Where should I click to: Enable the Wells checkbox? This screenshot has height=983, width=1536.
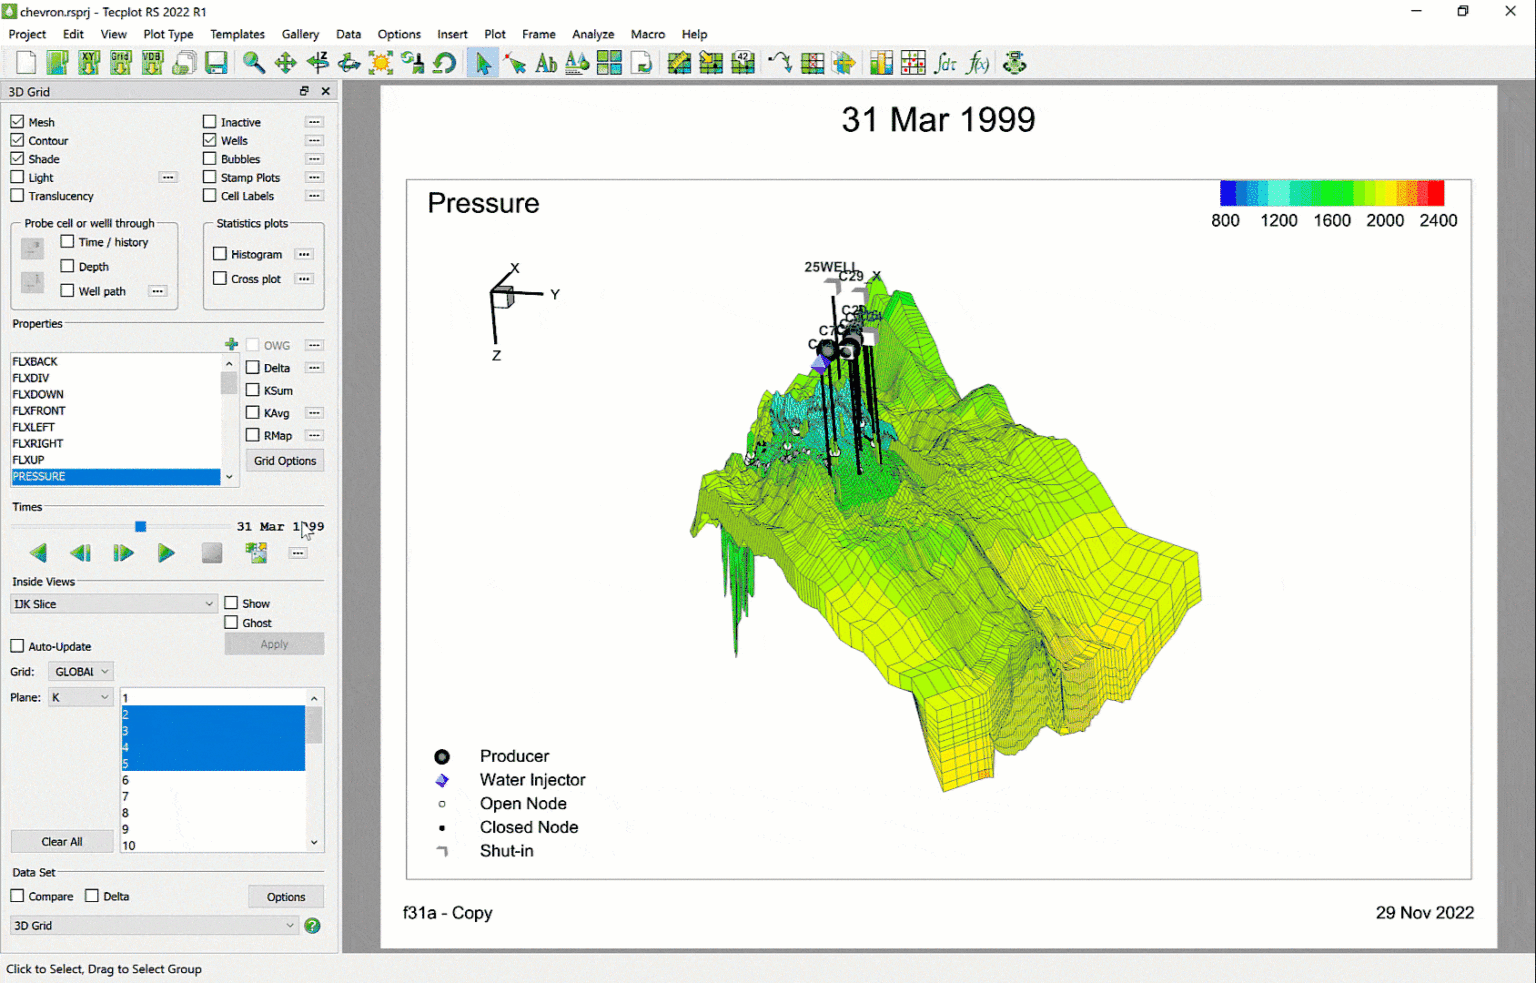[x=211, y=140]
